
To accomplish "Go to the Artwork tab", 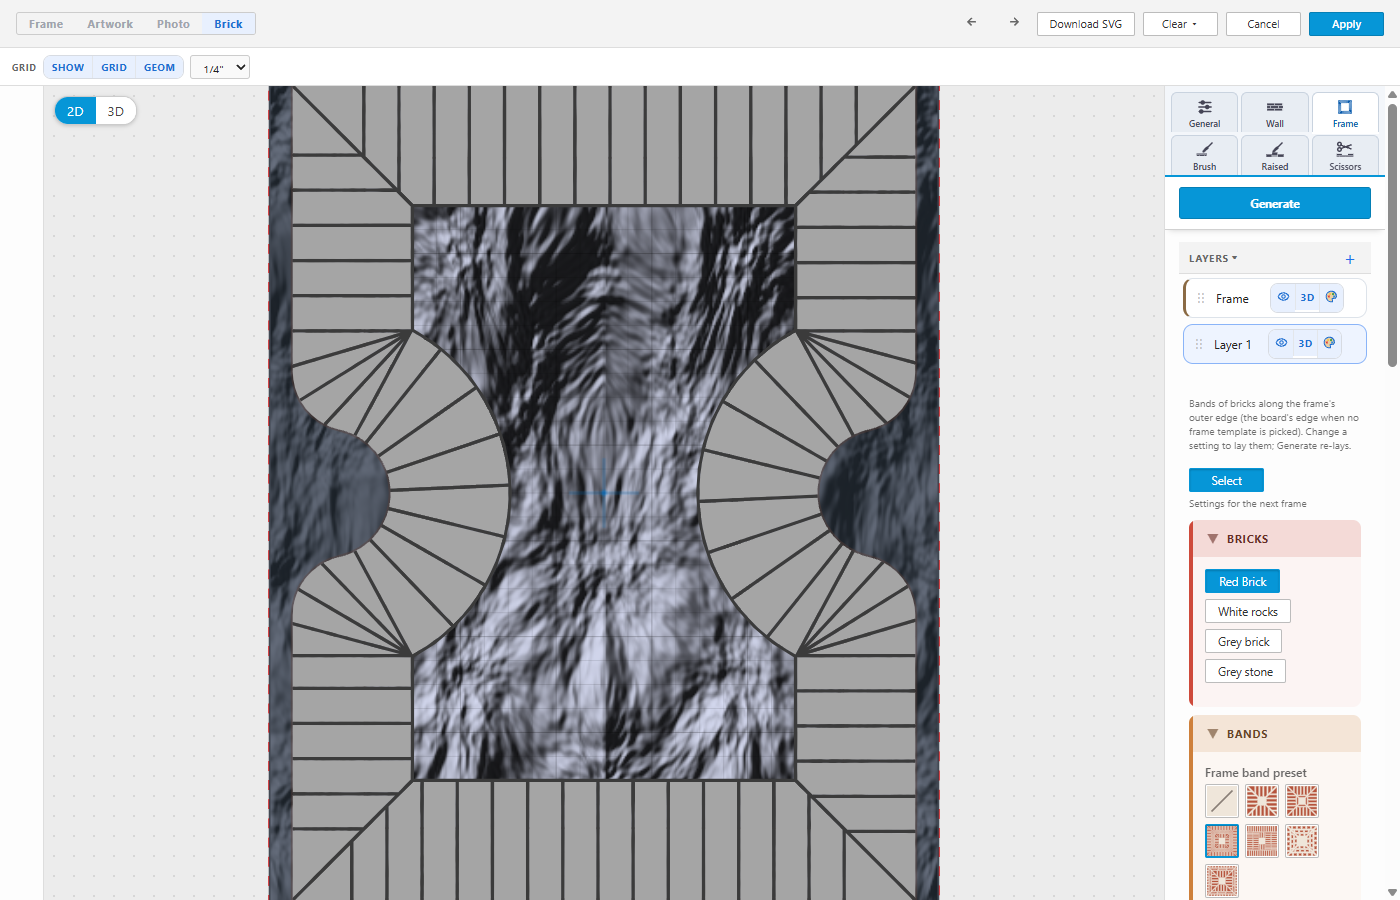I will click(110, 24).
